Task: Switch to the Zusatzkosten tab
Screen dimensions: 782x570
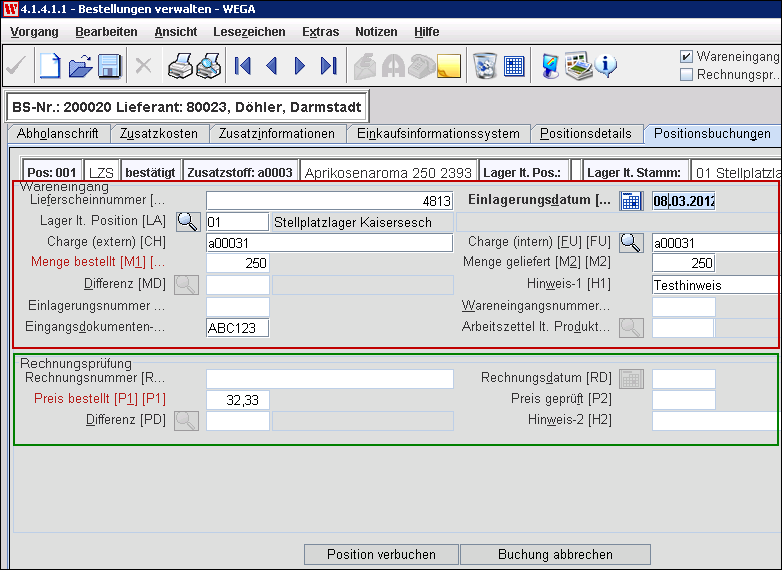Action: (x=159, y=134)
